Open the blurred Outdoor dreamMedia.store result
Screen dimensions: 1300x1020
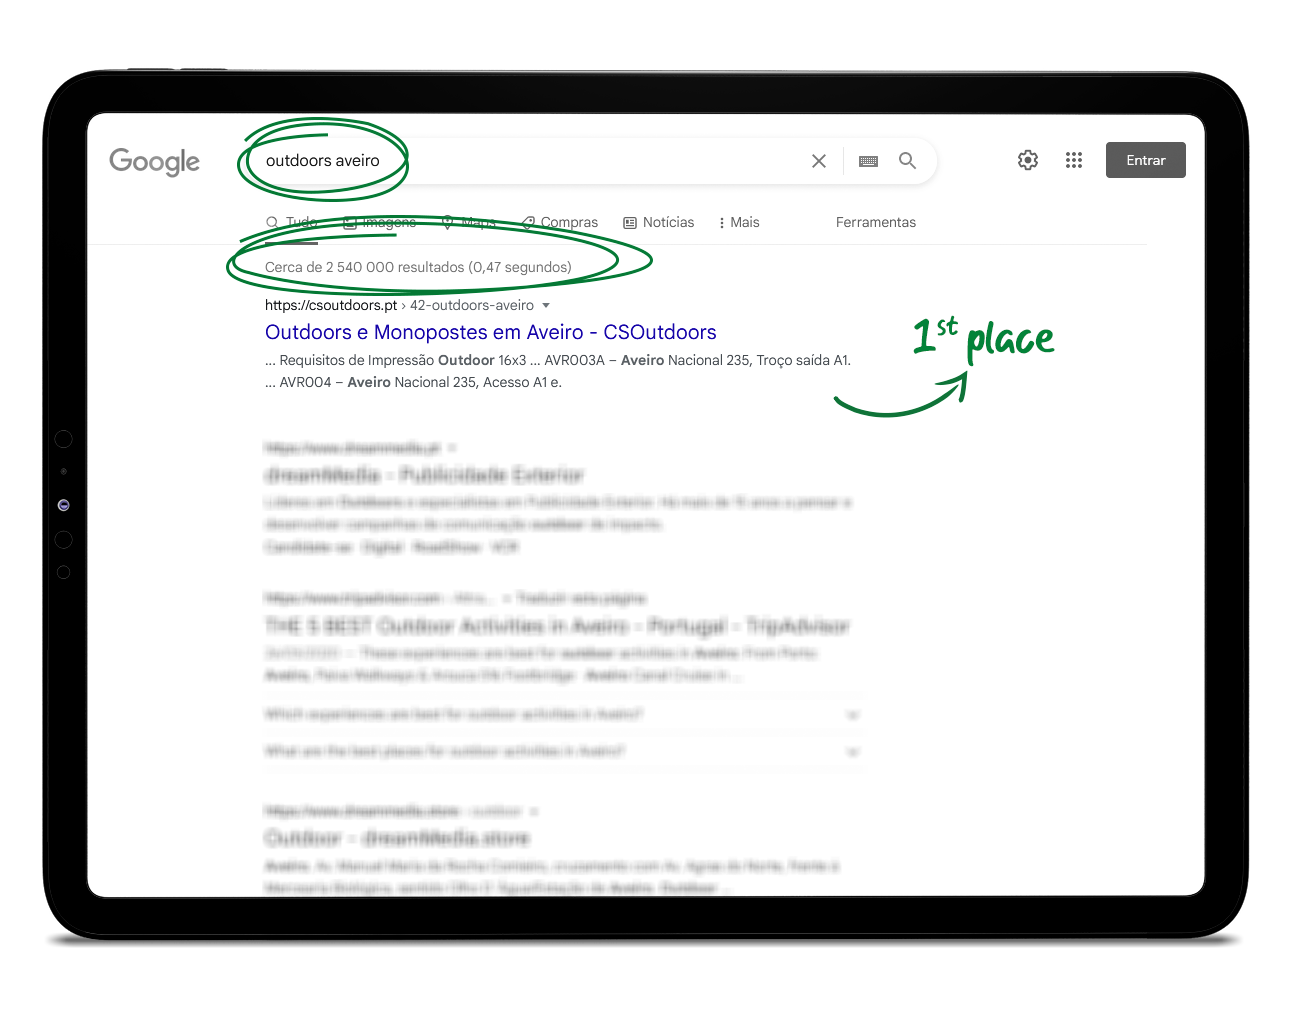point(397,838)
